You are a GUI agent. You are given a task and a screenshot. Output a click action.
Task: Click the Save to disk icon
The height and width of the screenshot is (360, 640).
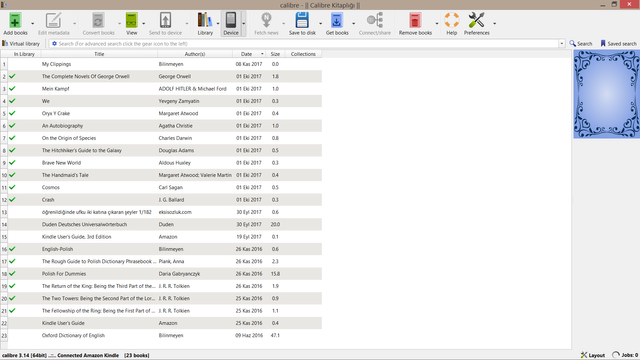pos(302,20)
